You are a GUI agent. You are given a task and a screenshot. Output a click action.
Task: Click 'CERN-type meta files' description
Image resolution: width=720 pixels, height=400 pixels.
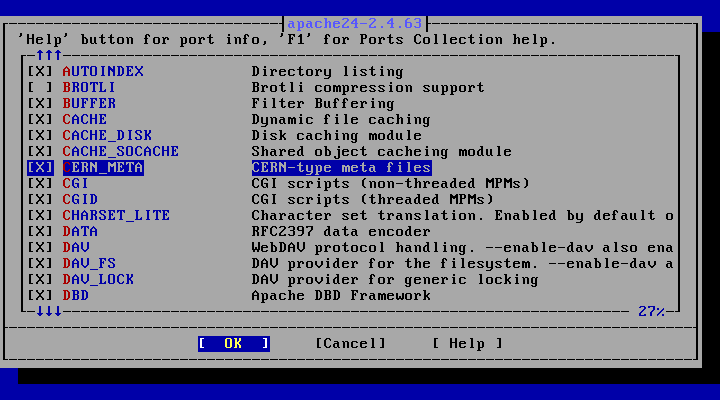(341, 168)
